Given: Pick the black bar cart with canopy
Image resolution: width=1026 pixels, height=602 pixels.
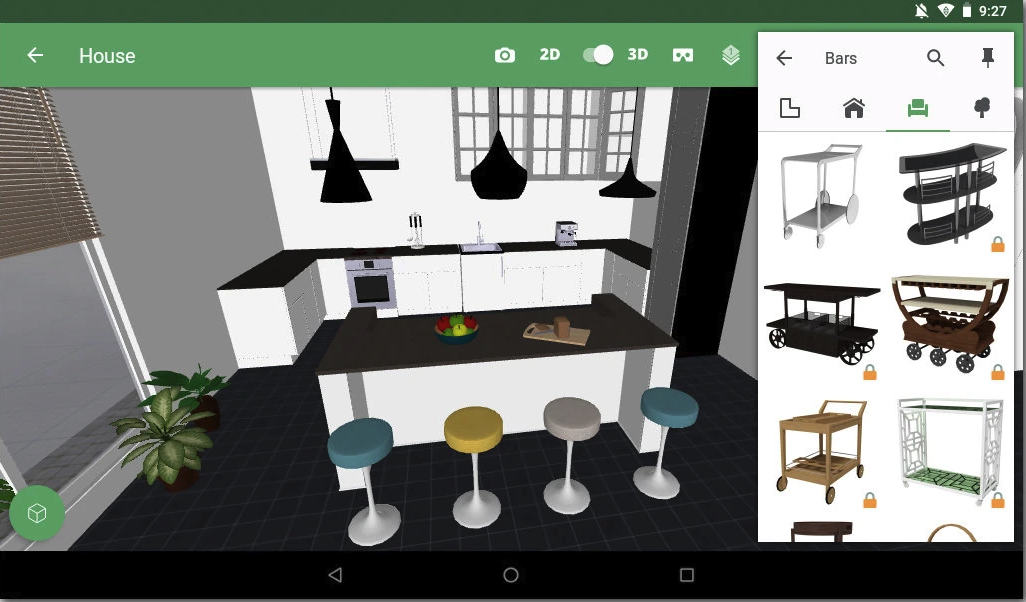Looking at the screenshot, I should pos(822,323).
